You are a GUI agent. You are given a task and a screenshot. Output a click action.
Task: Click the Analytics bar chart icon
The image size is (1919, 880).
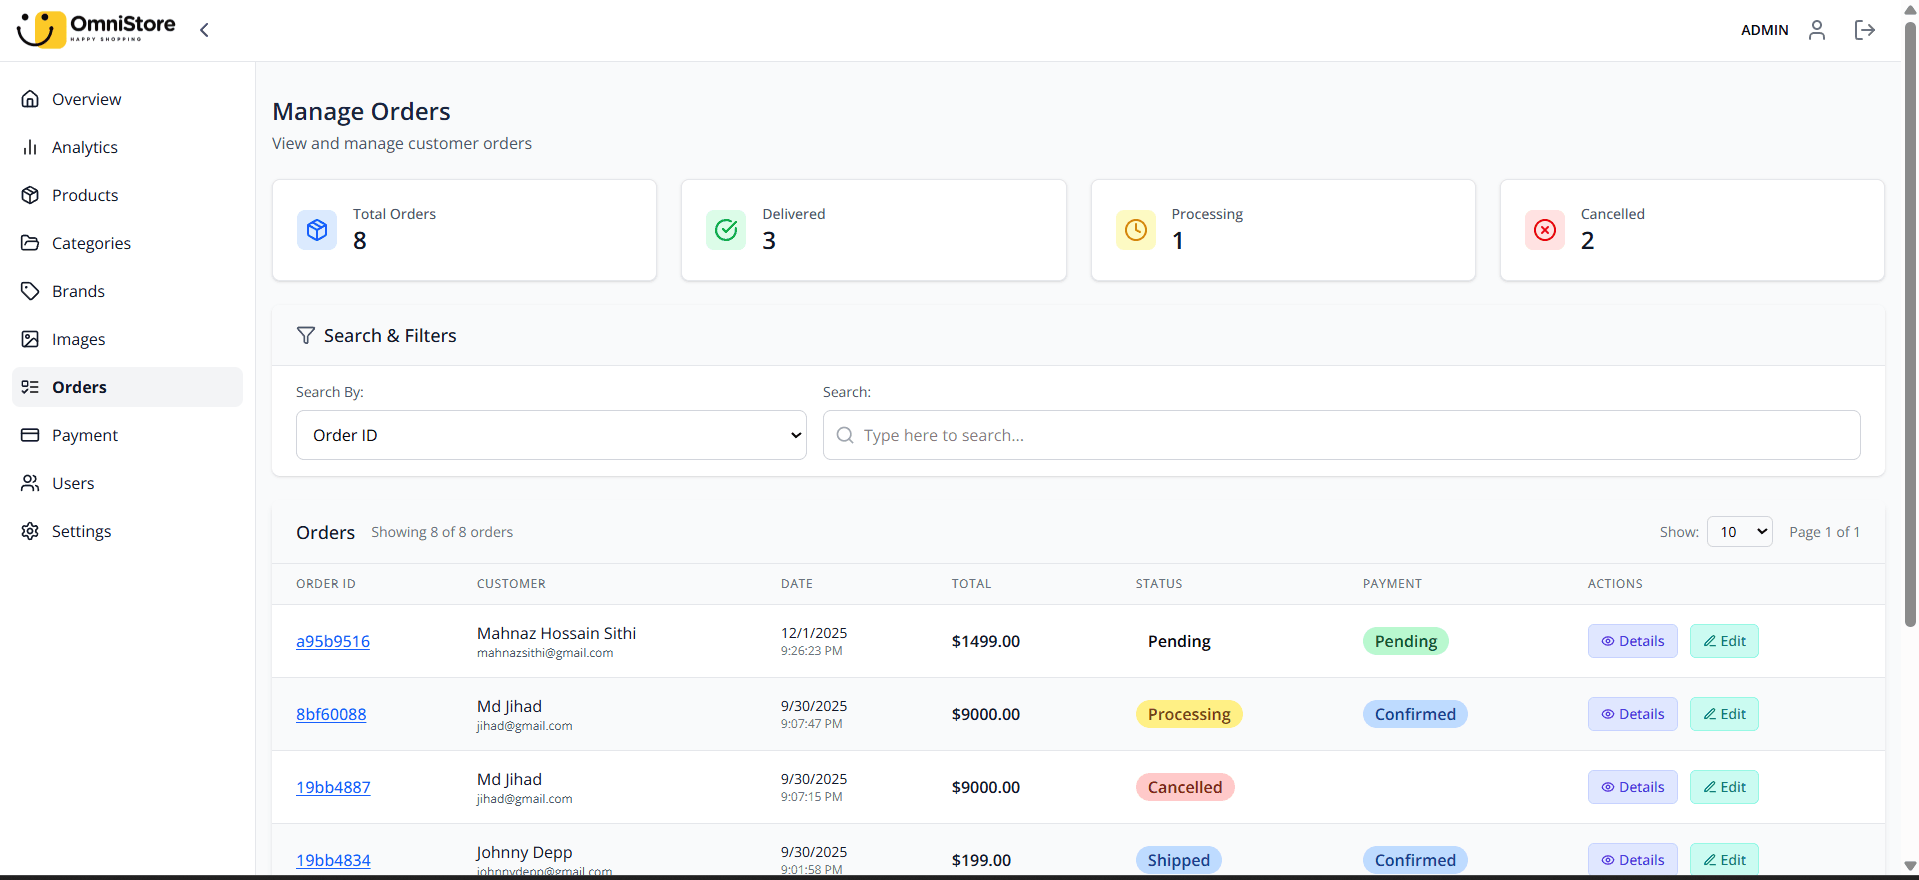tap(30, 147)
